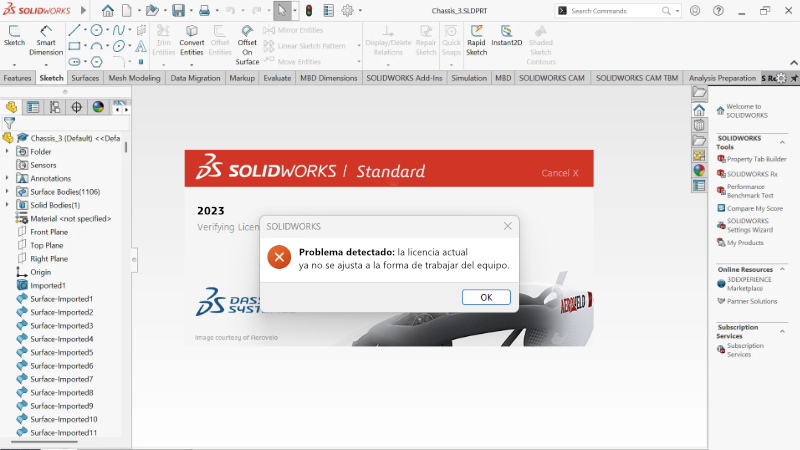This screenshot has width=800, height=450.
Task: Click the Rebuild traffic light icon
Action: [x=309, y=10]
